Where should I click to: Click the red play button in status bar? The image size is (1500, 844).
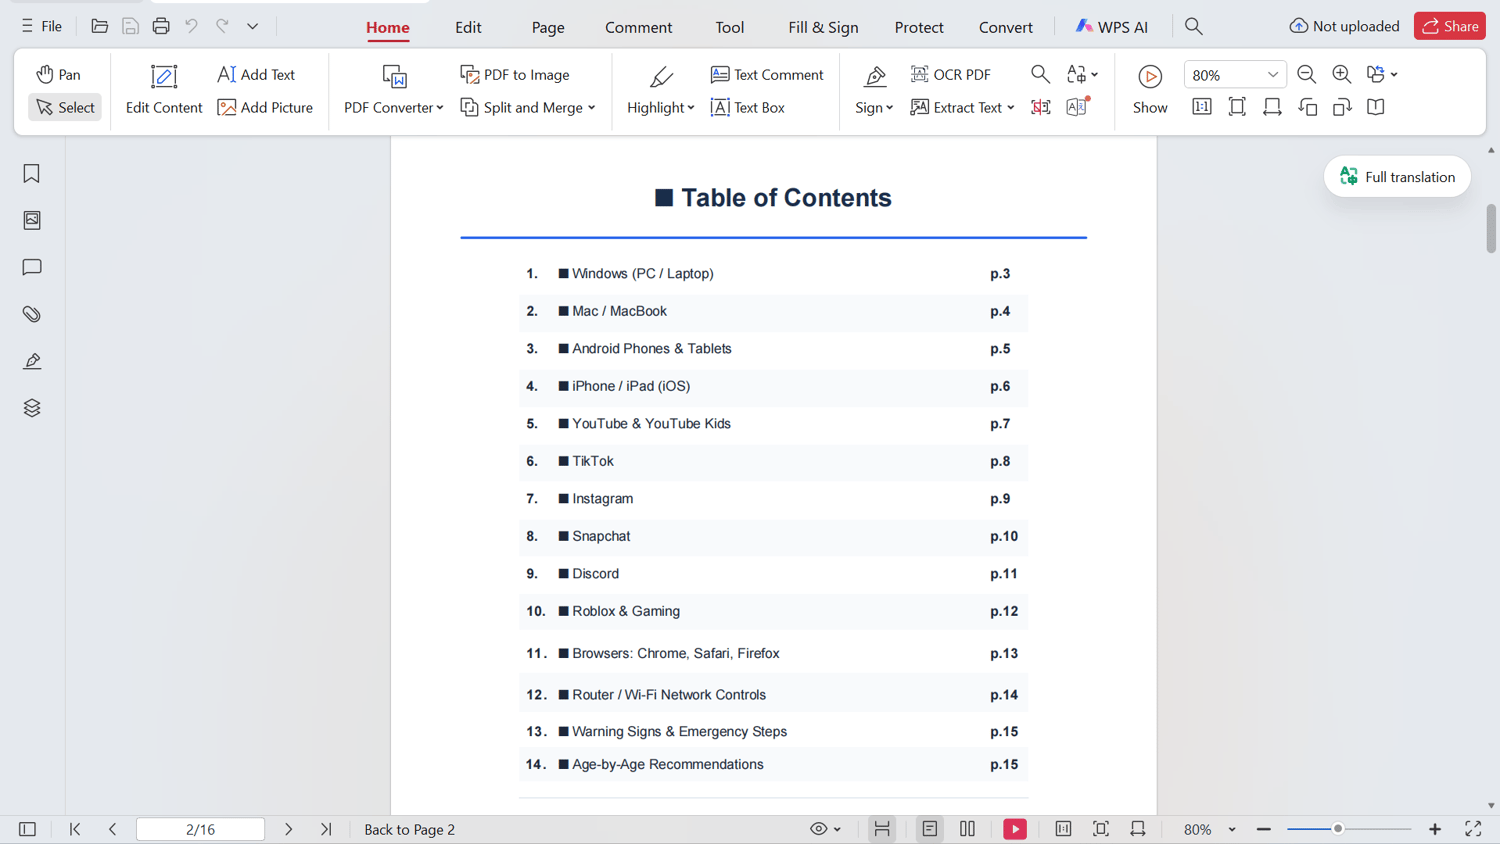coord(1015,829)
